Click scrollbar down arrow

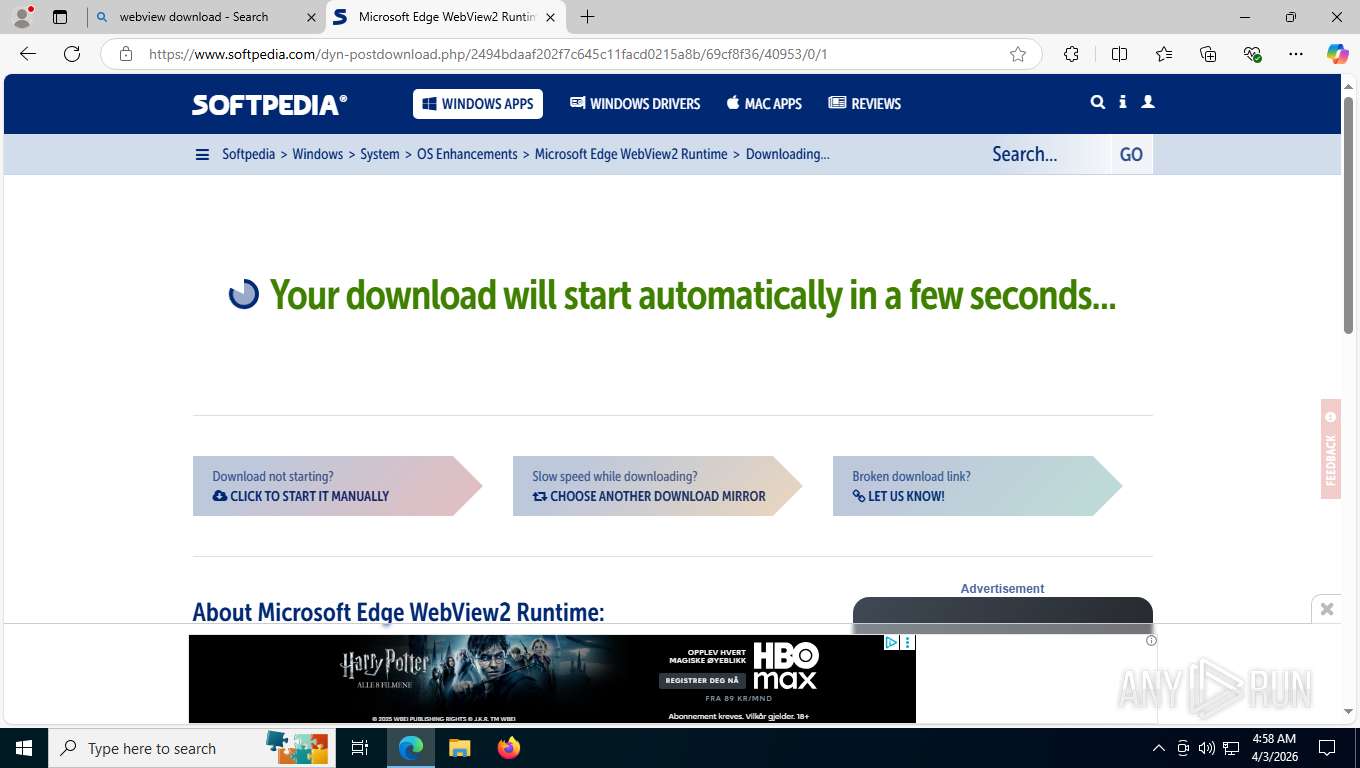(x=1349, y=711)
